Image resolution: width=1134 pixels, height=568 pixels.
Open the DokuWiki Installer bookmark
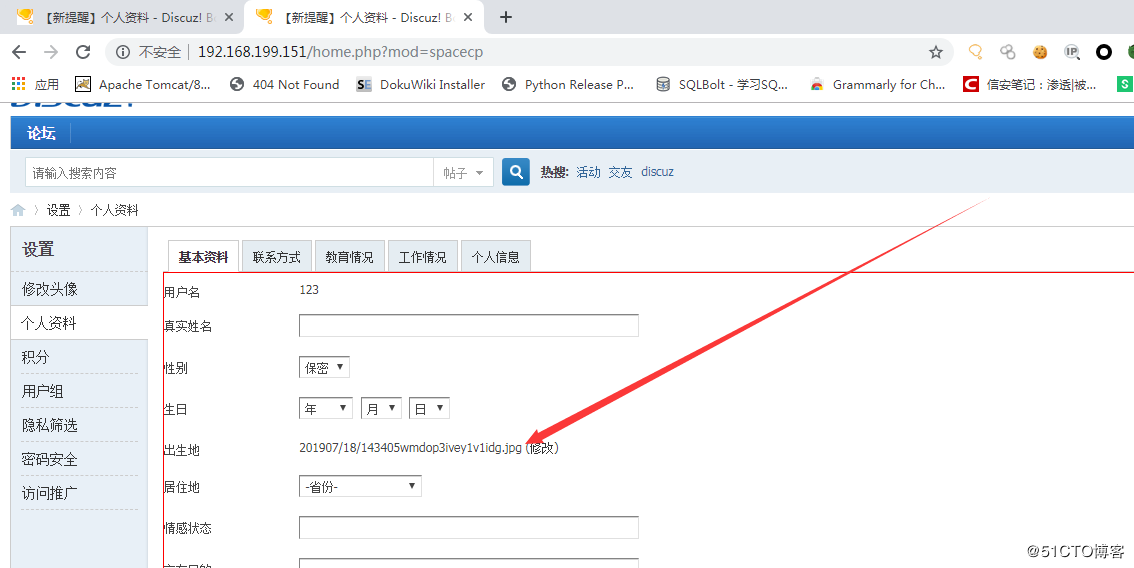pyautogui.click(x=421, y=85)
